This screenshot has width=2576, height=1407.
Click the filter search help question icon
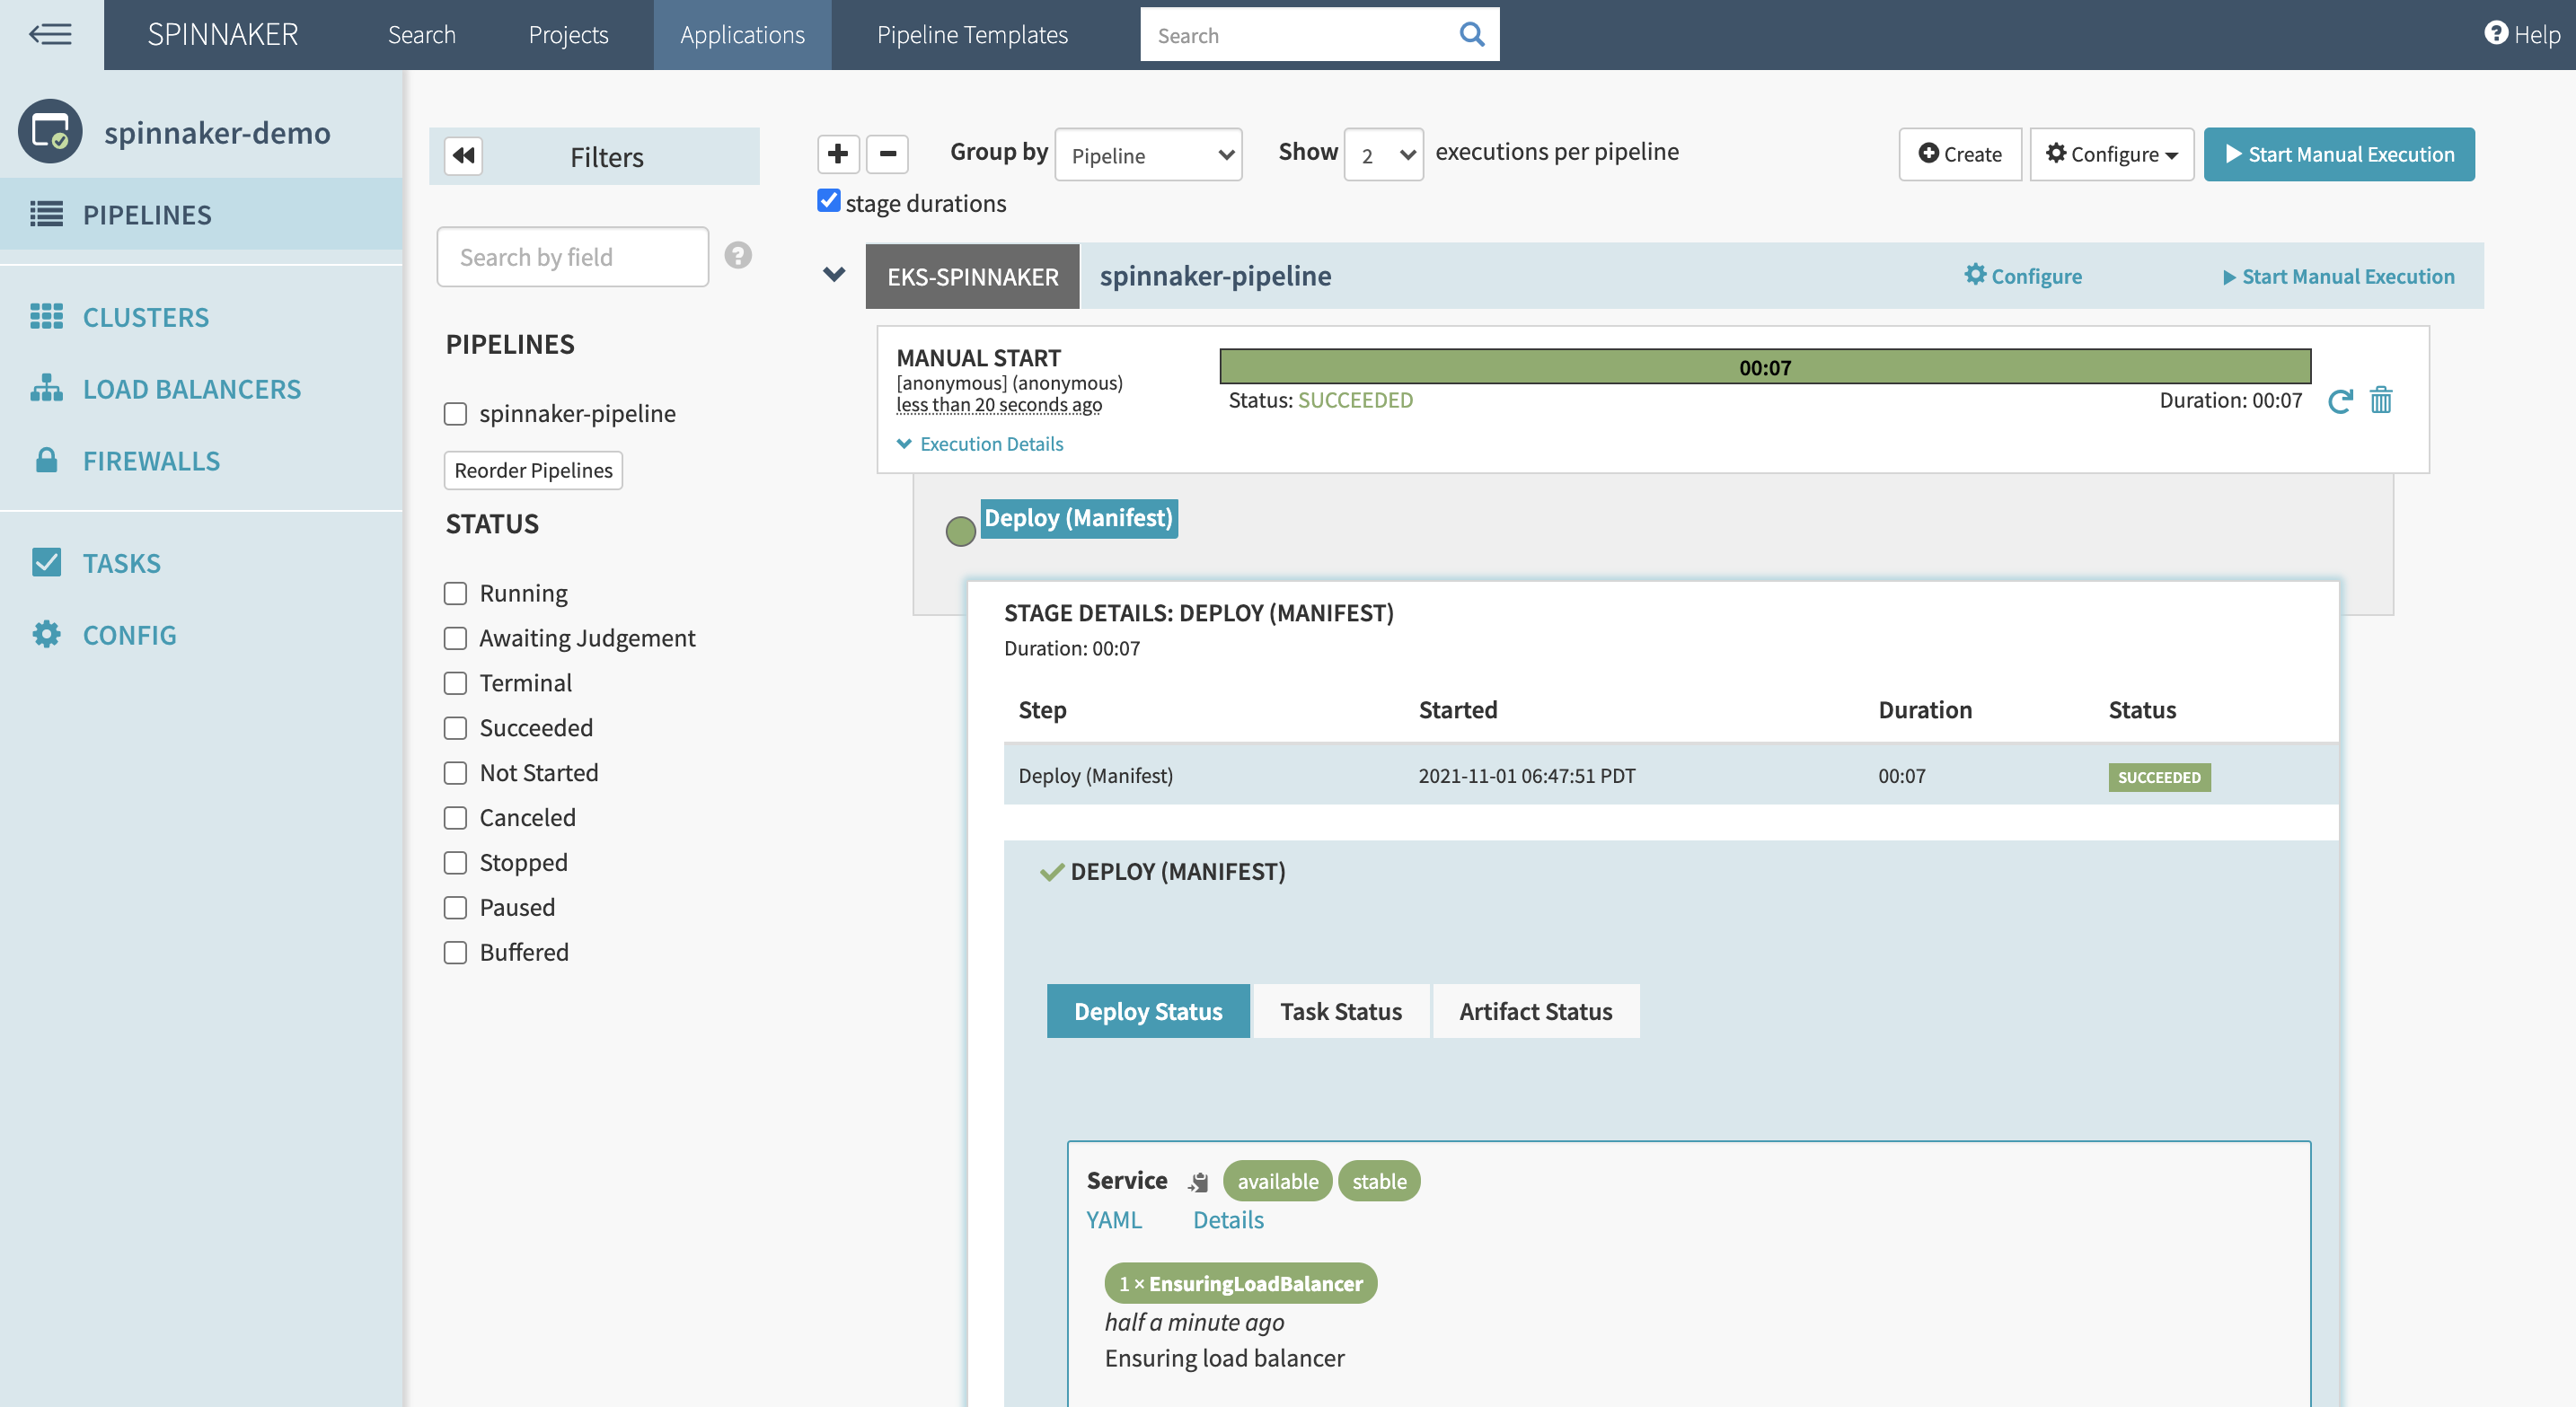point(738,256)
